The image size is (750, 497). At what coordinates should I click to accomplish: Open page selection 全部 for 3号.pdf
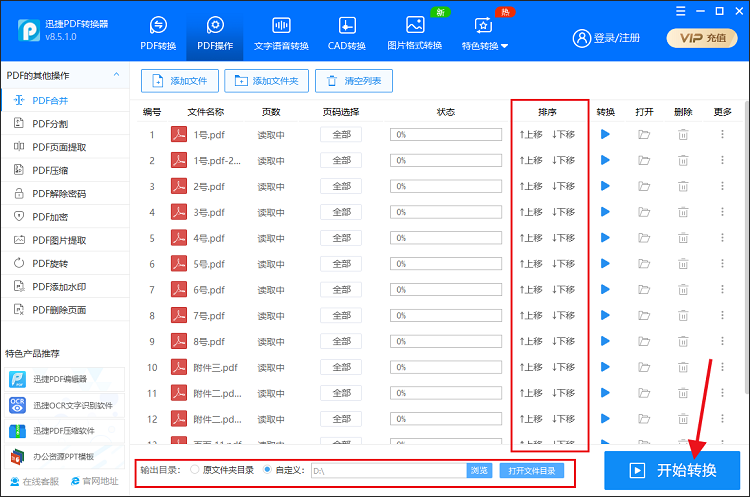tap(341, 212)
